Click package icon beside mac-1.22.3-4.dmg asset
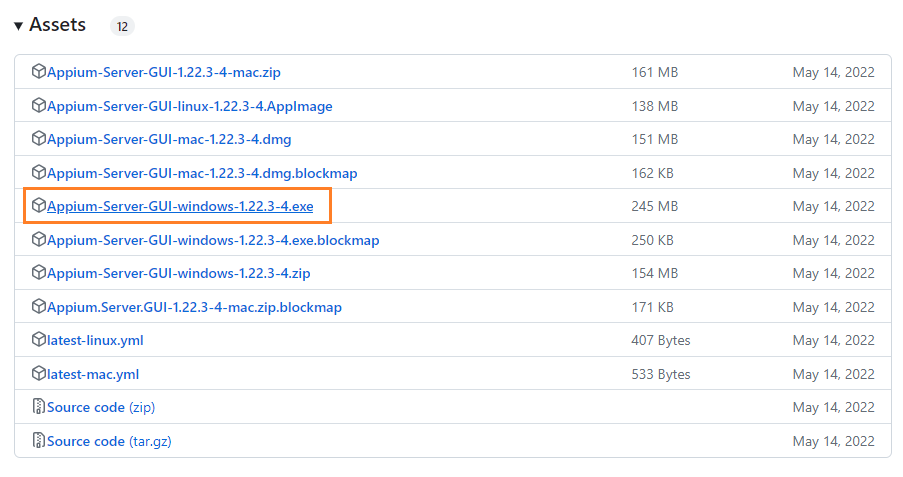The image size is (903, 477). [39, 139]
